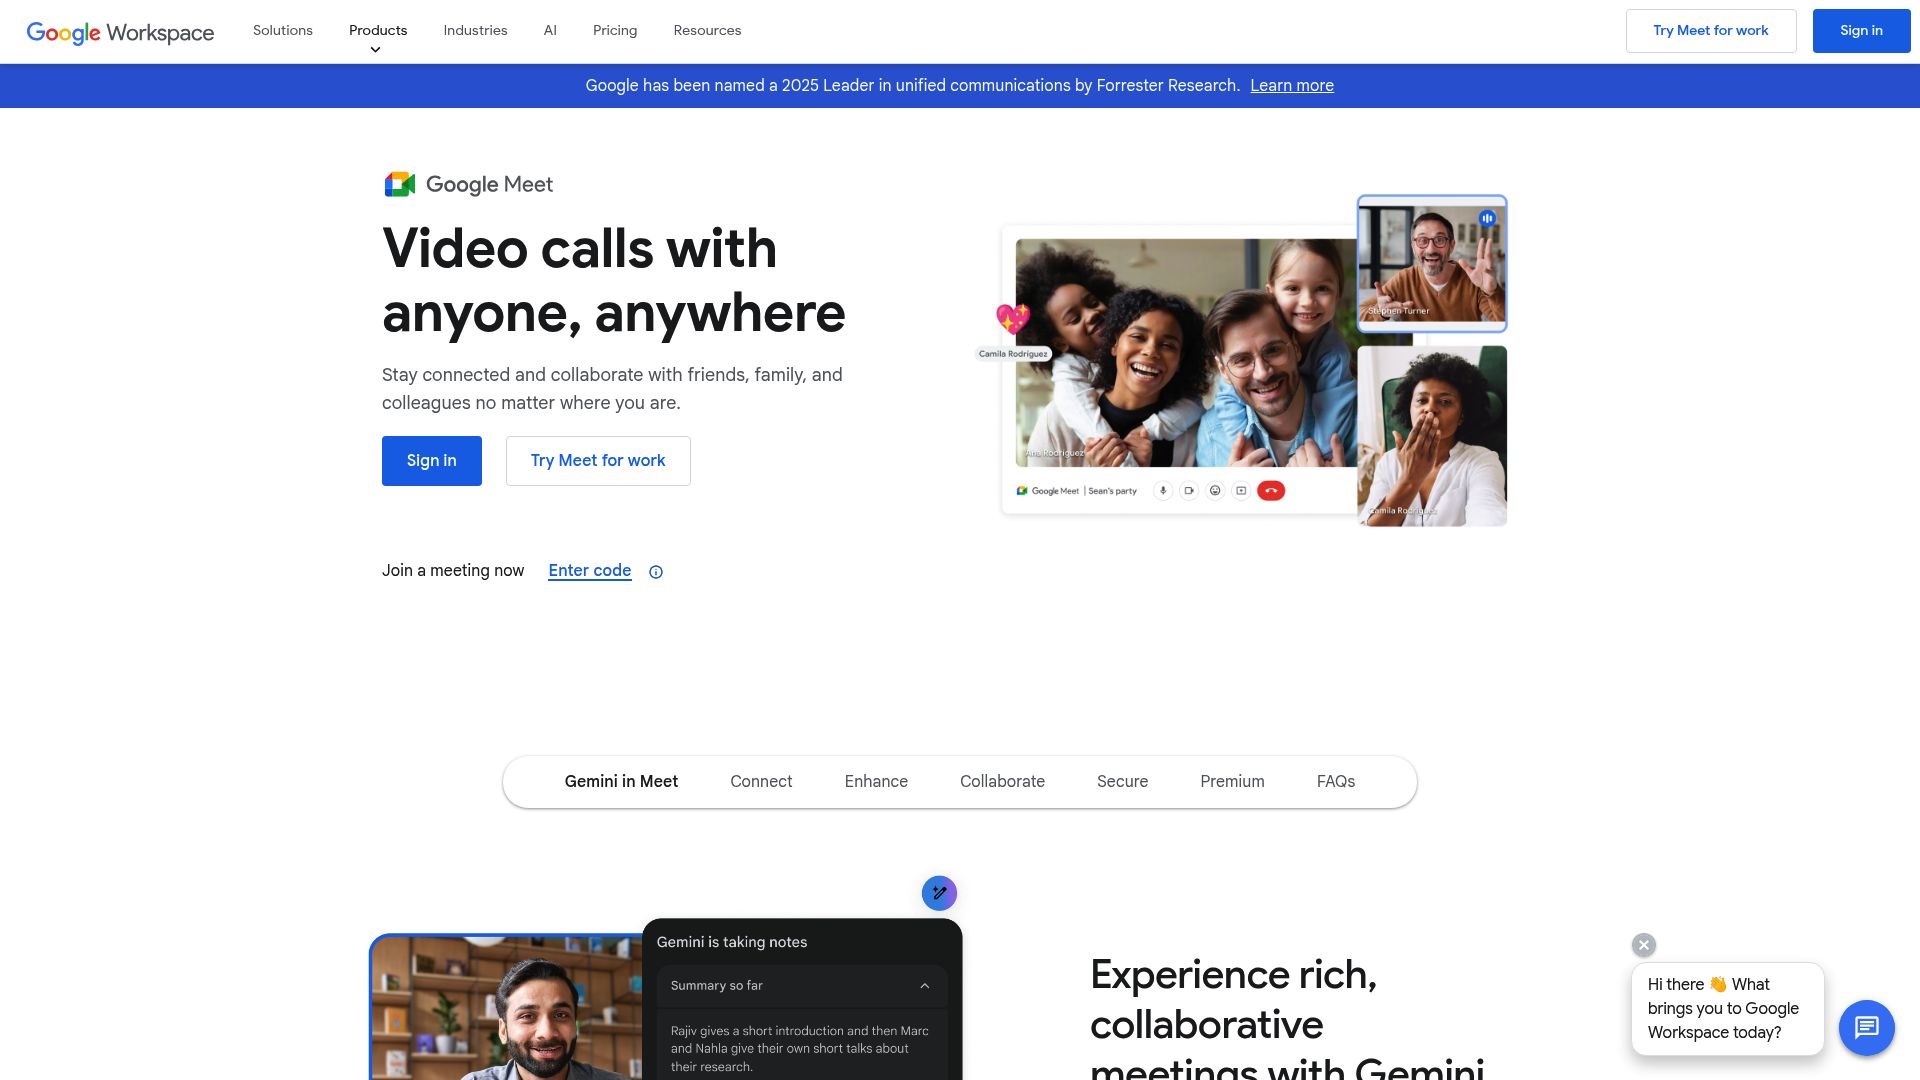Screen dimensions: 1920x1080
Task: Expand the Products menu chevron
Action: click(375, 50)
